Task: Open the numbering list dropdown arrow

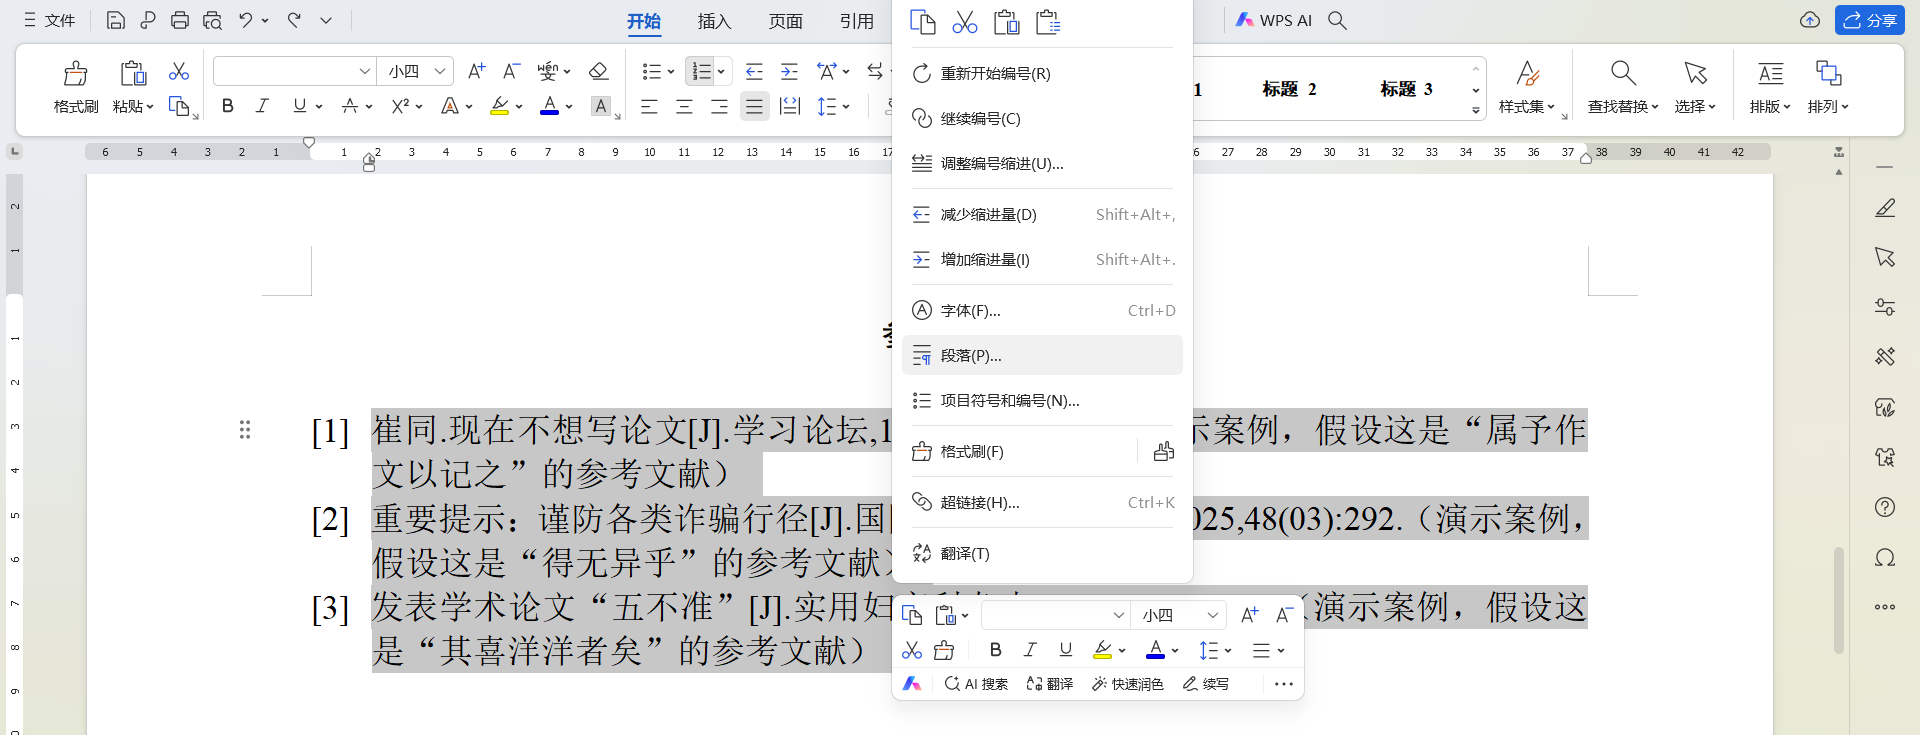Action: pos(721,72)
